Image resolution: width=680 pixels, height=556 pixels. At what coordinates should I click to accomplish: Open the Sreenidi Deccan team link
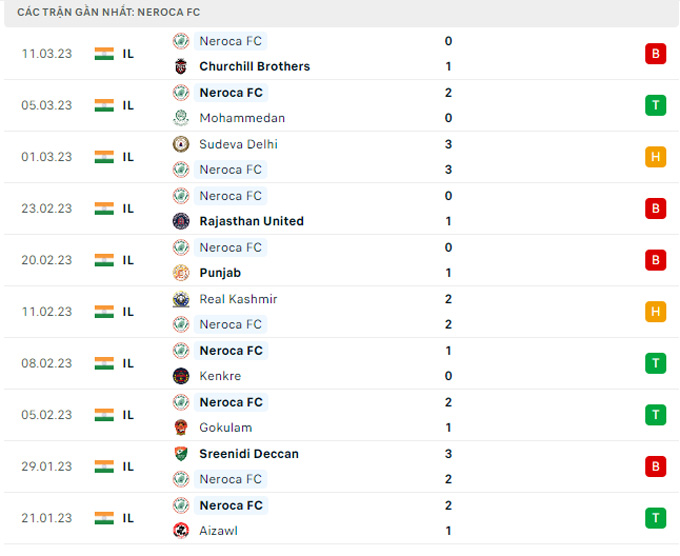click(x=248, y=454)
